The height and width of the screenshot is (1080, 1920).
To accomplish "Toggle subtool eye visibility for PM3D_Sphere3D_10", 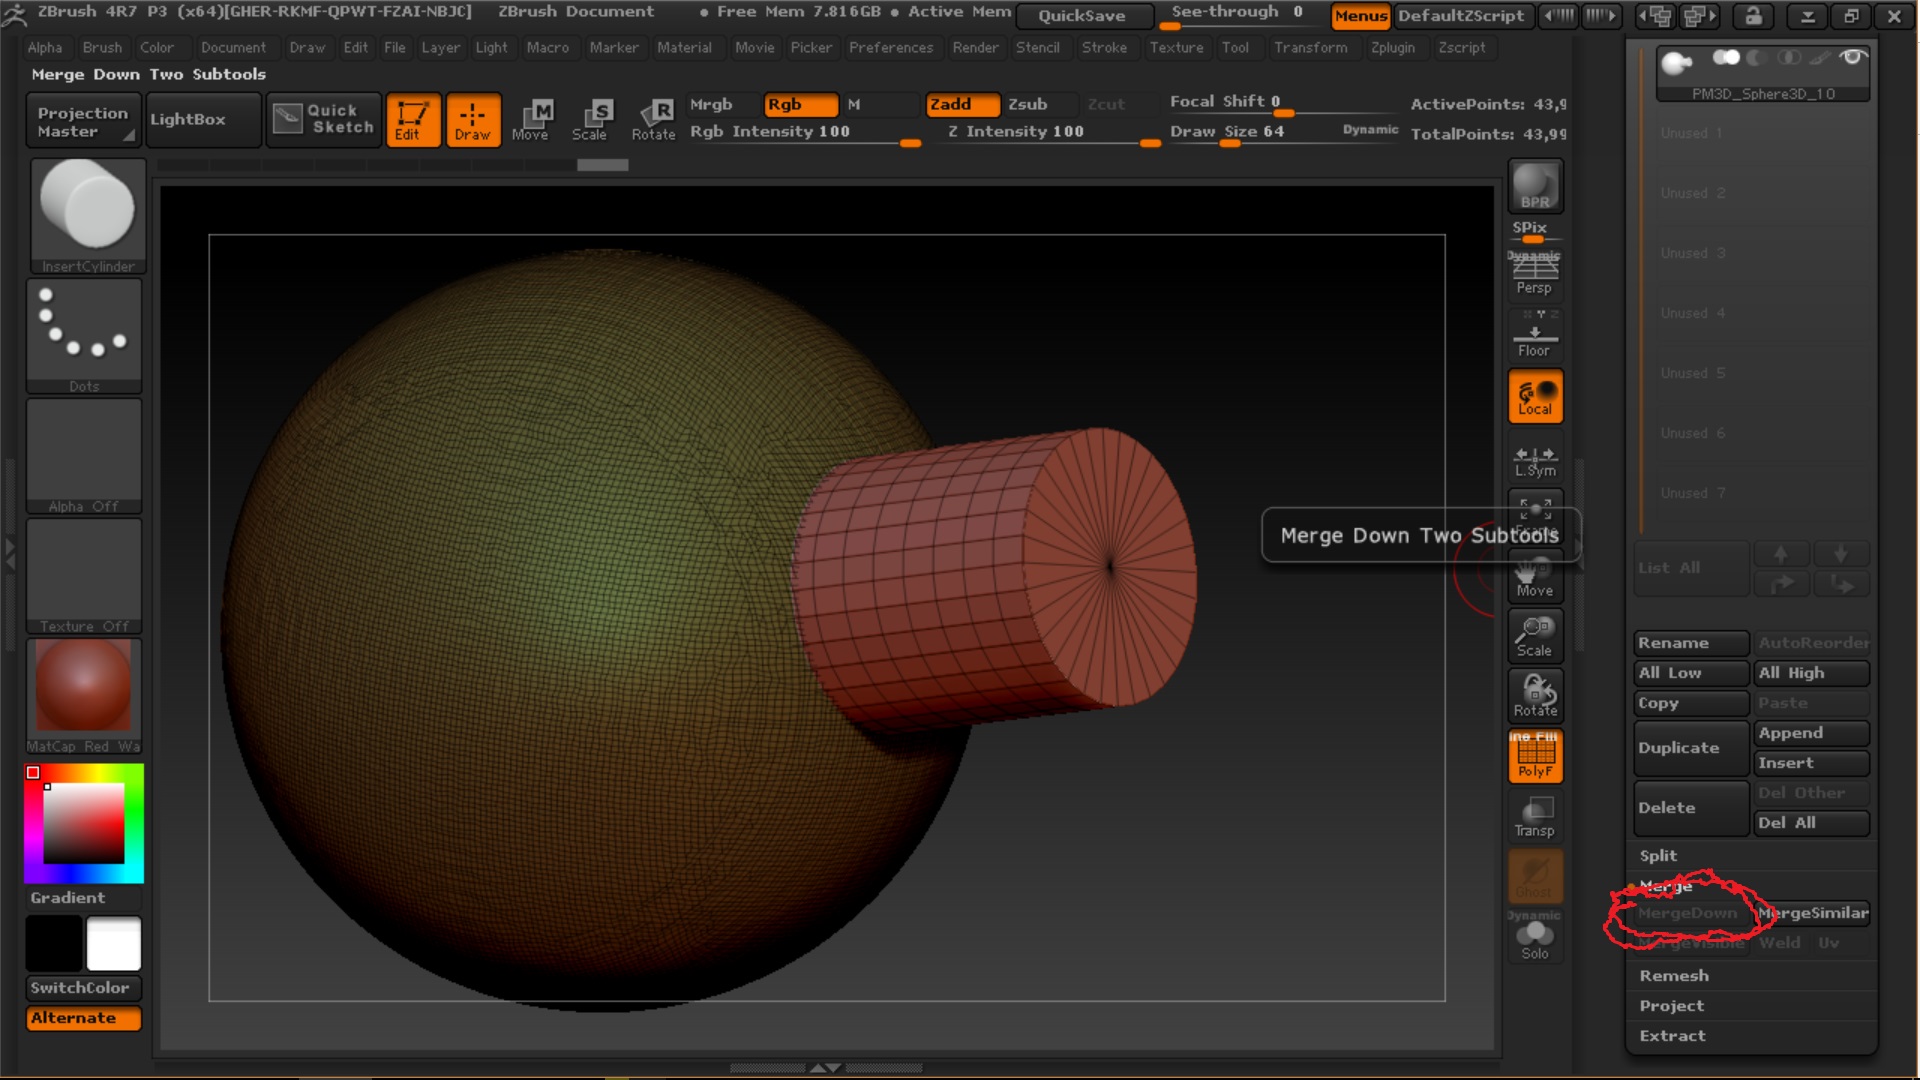I will (1852, 58).
